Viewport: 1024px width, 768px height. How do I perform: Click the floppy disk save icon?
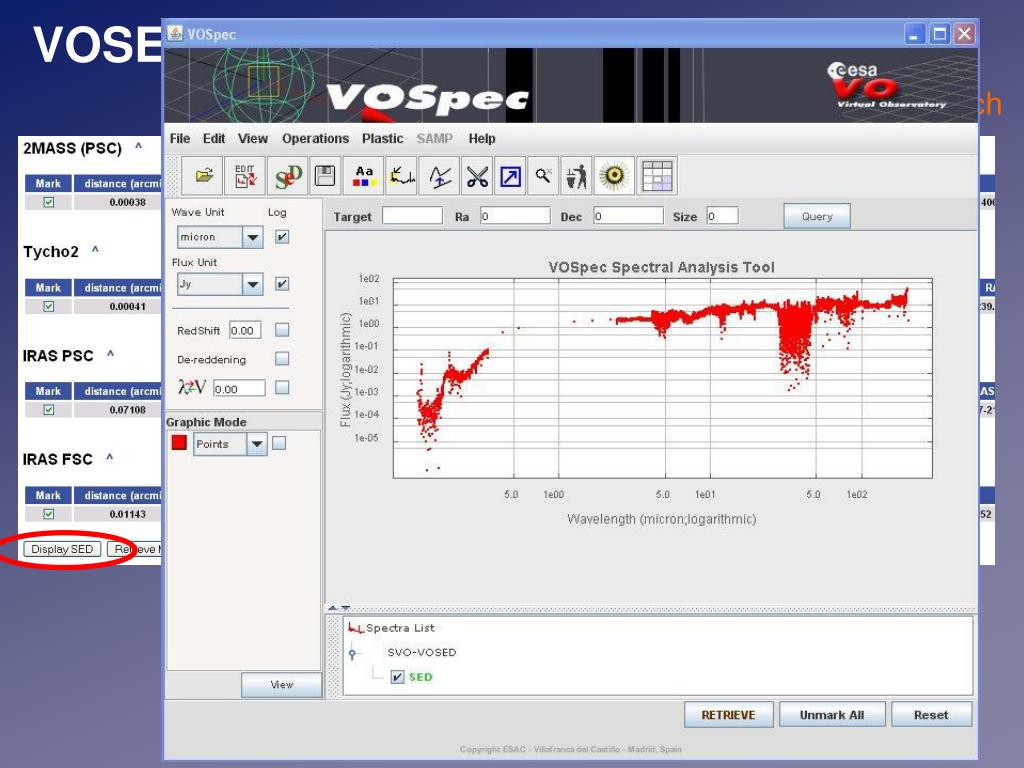coord(325,176)
